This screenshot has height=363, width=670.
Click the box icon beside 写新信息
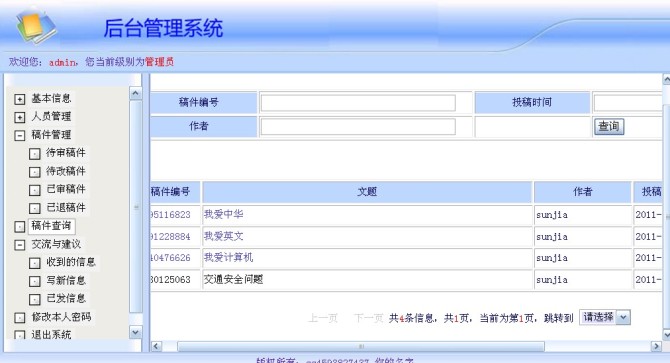[35, 281]
